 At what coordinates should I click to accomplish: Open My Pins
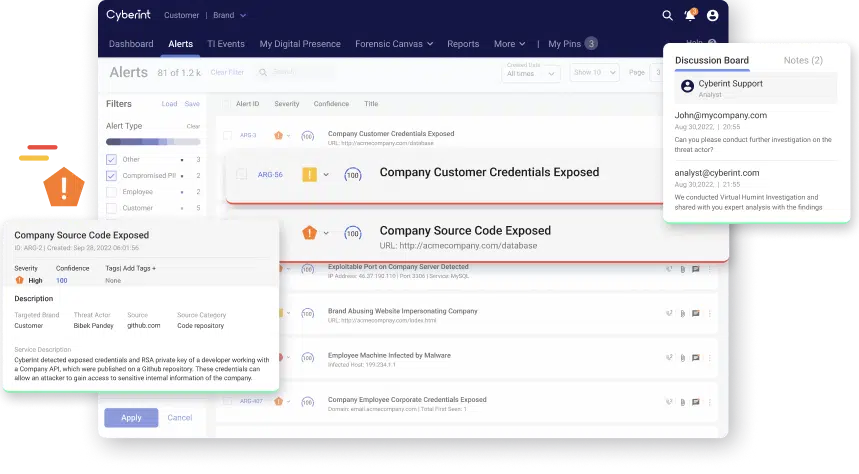tap(572, 44)
